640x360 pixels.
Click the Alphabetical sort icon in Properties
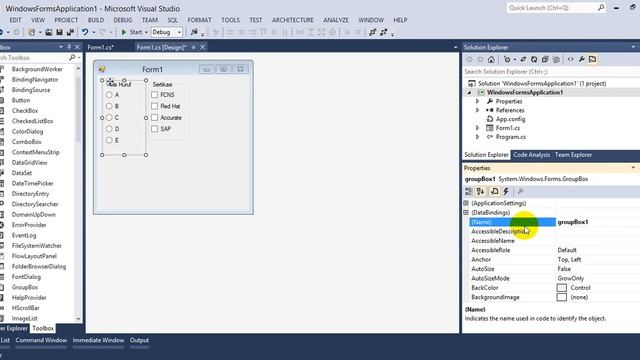pos(480,191)
